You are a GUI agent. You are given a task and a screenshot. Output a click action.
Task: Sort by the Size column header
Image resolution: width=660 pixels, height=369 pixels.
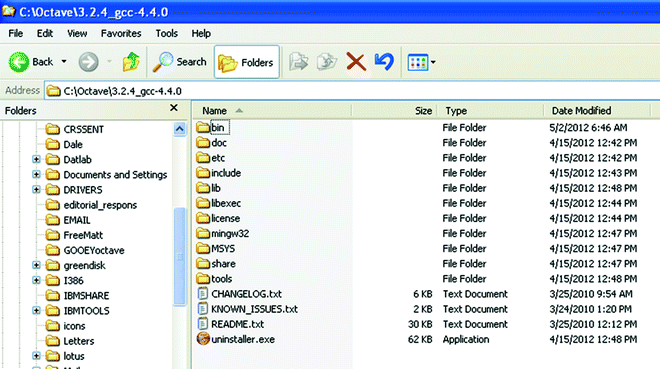394,111
